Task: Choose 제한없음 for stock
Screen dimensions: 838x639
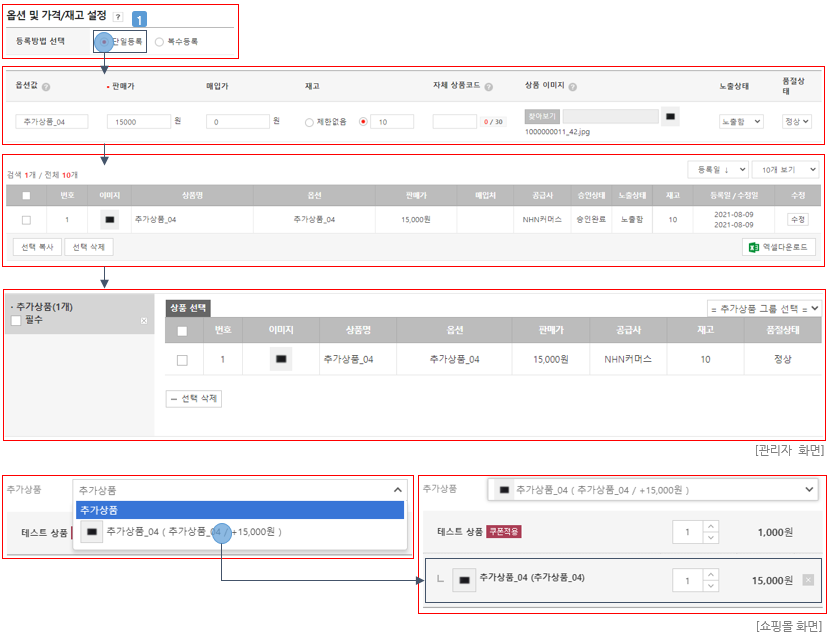Action: coord(309,122)
